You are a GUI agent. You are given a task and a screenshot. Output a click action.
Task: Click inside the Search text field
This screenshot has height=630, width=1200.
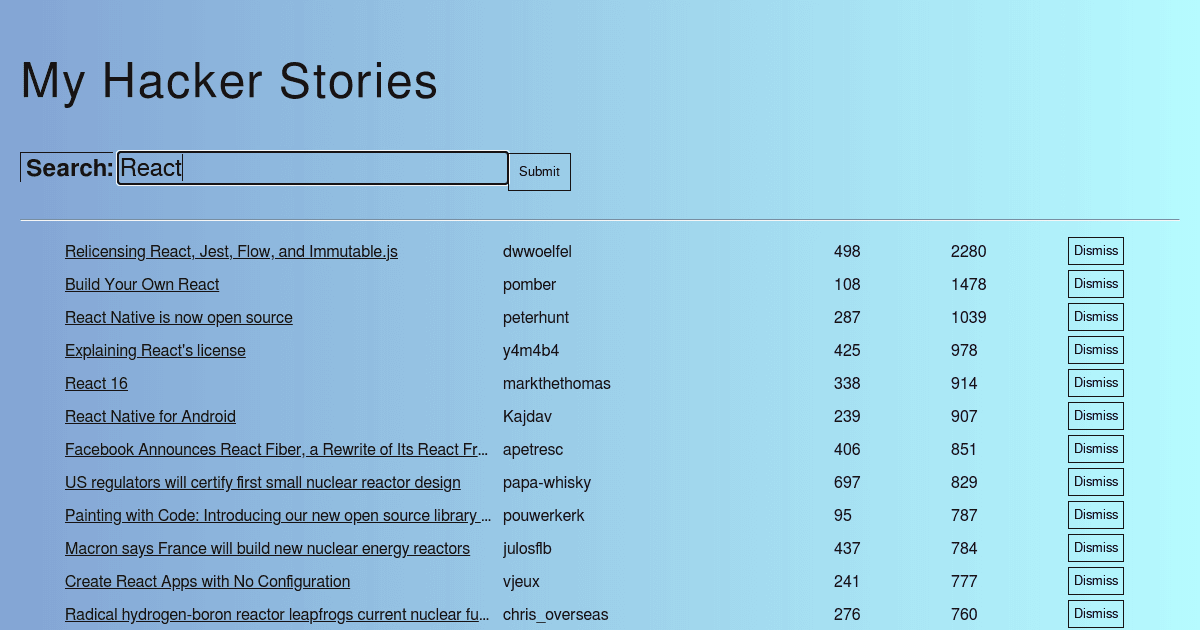point(312,168)
